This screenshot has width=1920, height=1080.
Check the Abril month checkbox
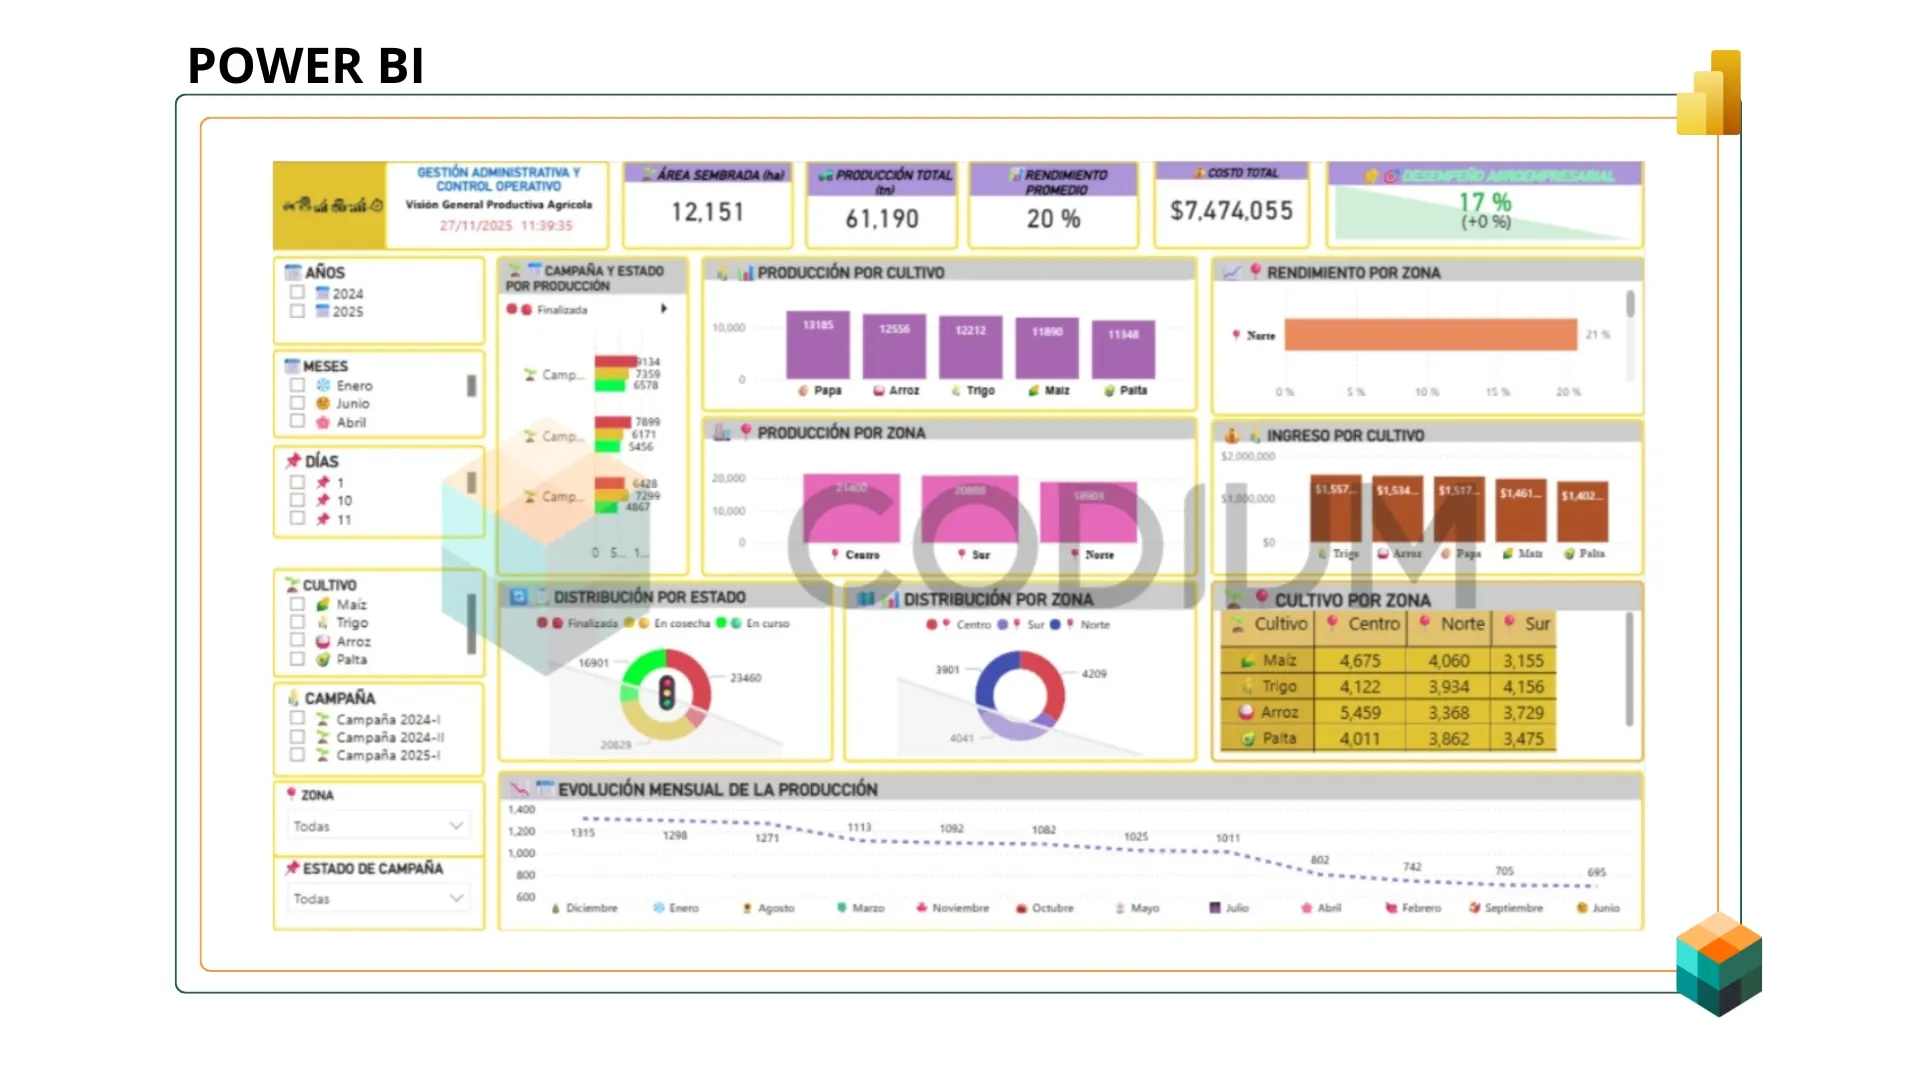click(297, 421)
